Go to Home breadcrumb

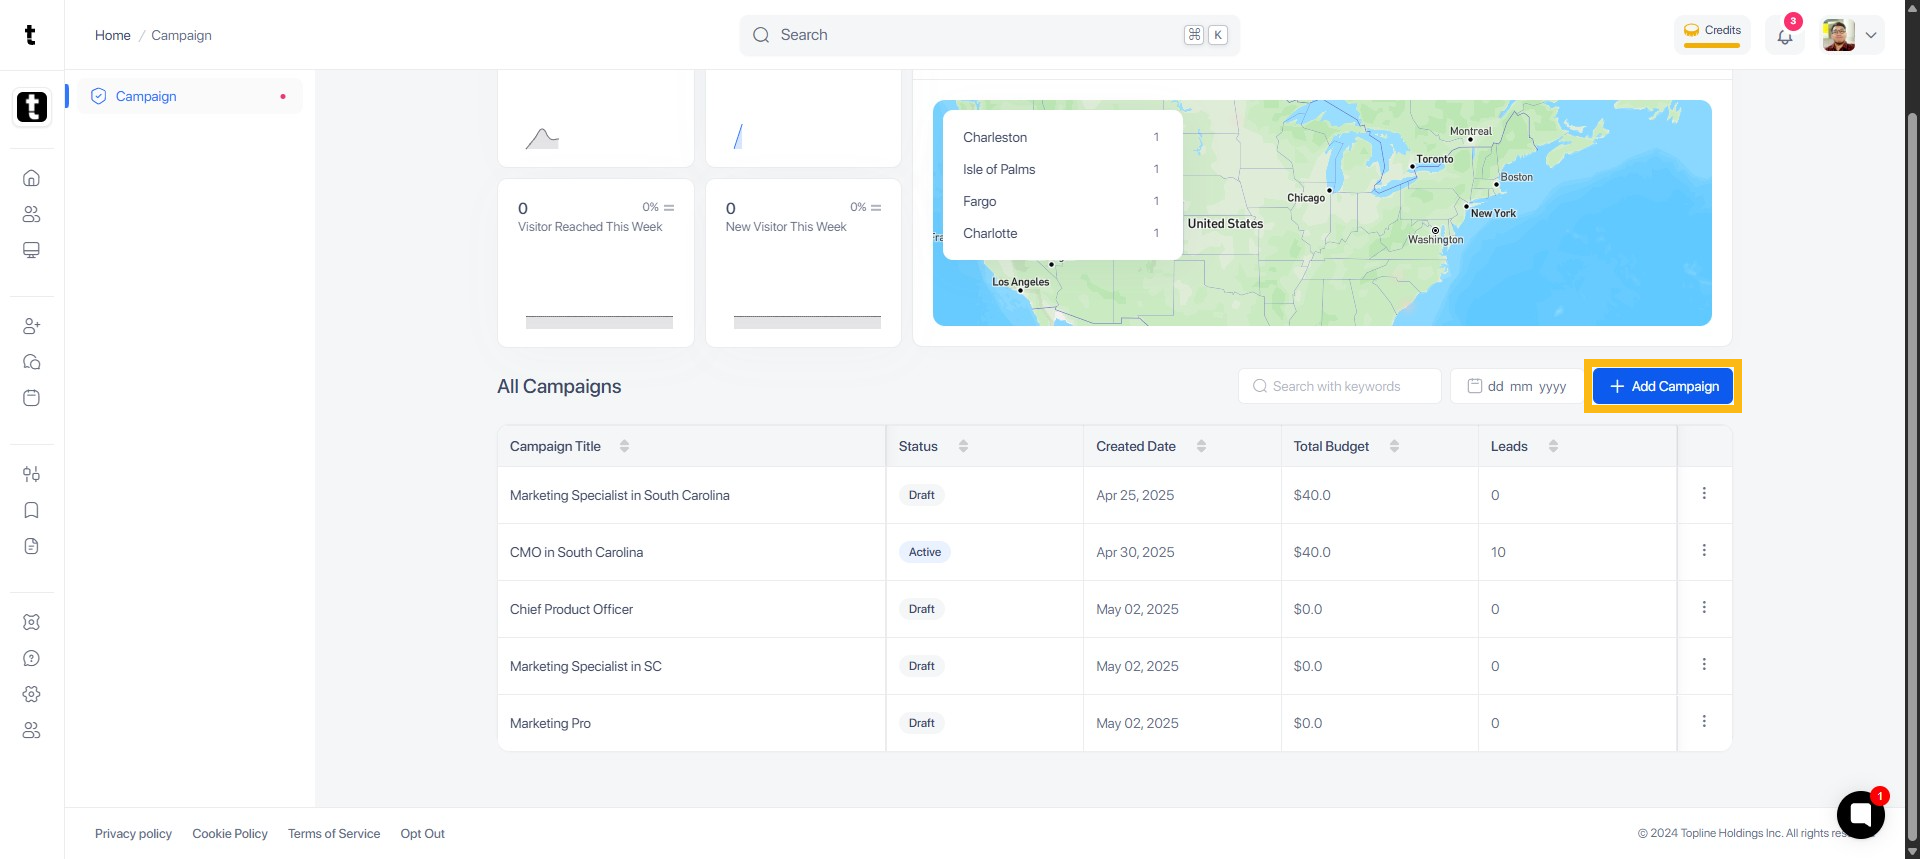(112, 35)
